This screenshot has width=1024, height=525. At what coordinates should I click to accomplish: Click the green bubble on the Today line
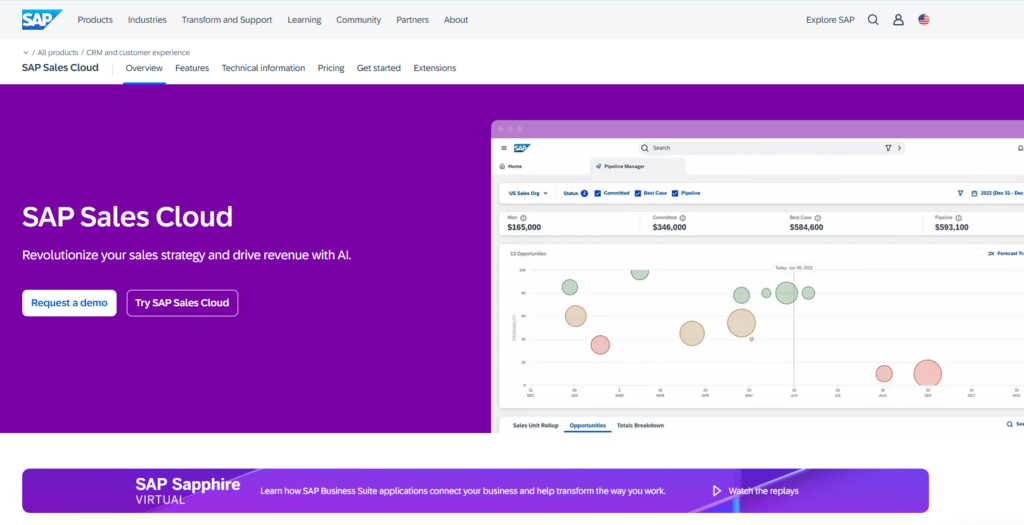[x=787, y=293]
